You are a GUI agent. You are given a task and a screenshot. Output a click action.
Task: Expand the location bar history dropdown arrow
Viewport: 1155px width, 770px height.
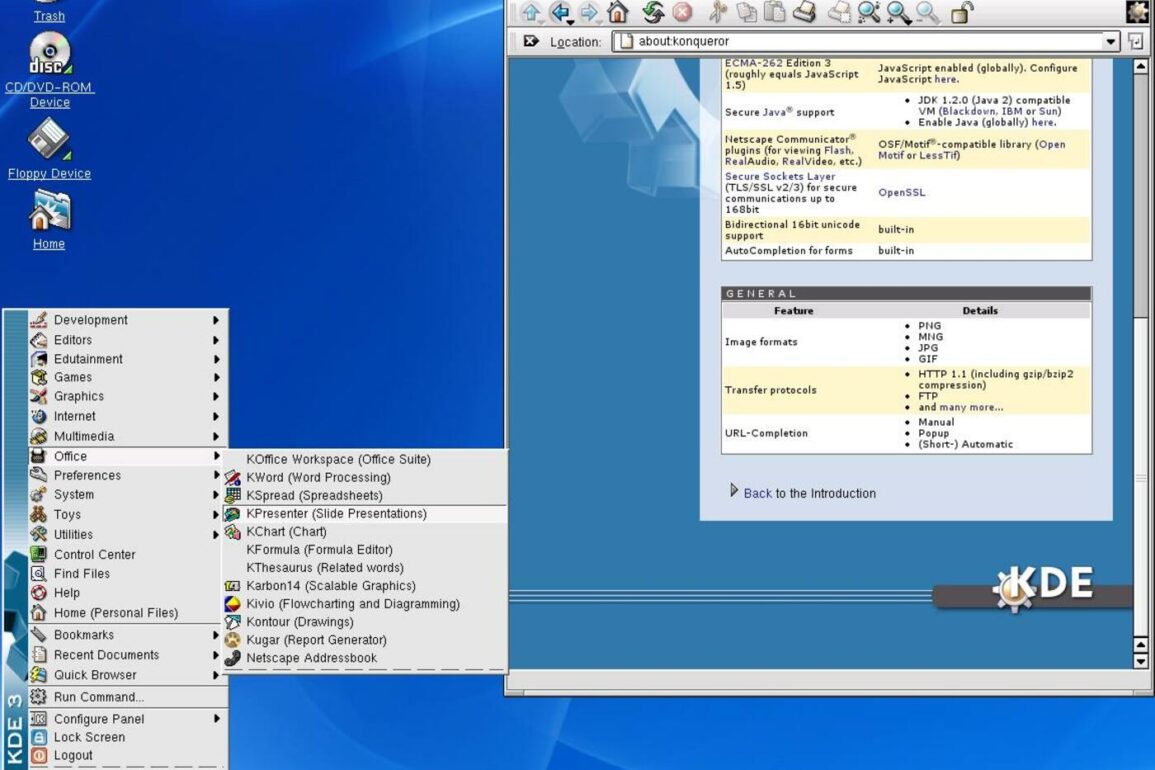(1110, 42)
